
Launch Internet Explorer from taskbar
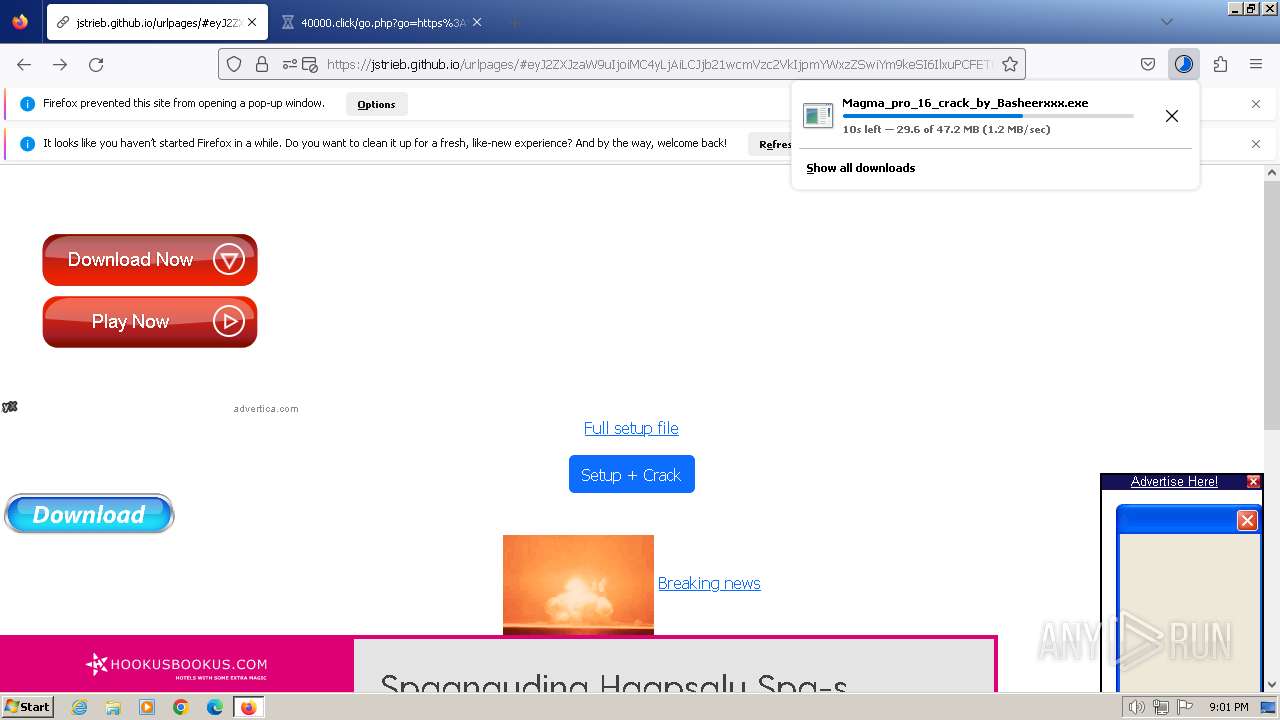pyautogui.click(x=79, y=707)
